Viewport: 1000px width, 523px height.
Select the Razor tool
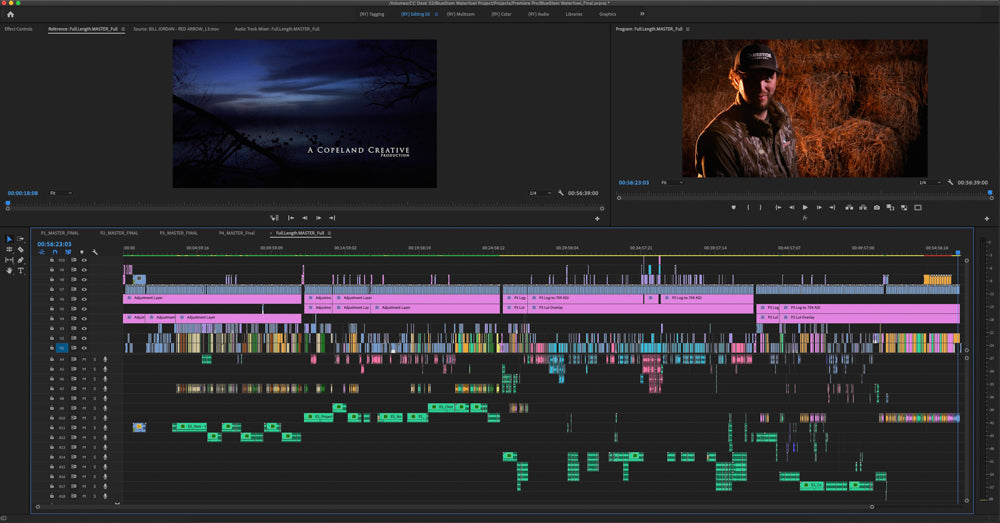20,250
